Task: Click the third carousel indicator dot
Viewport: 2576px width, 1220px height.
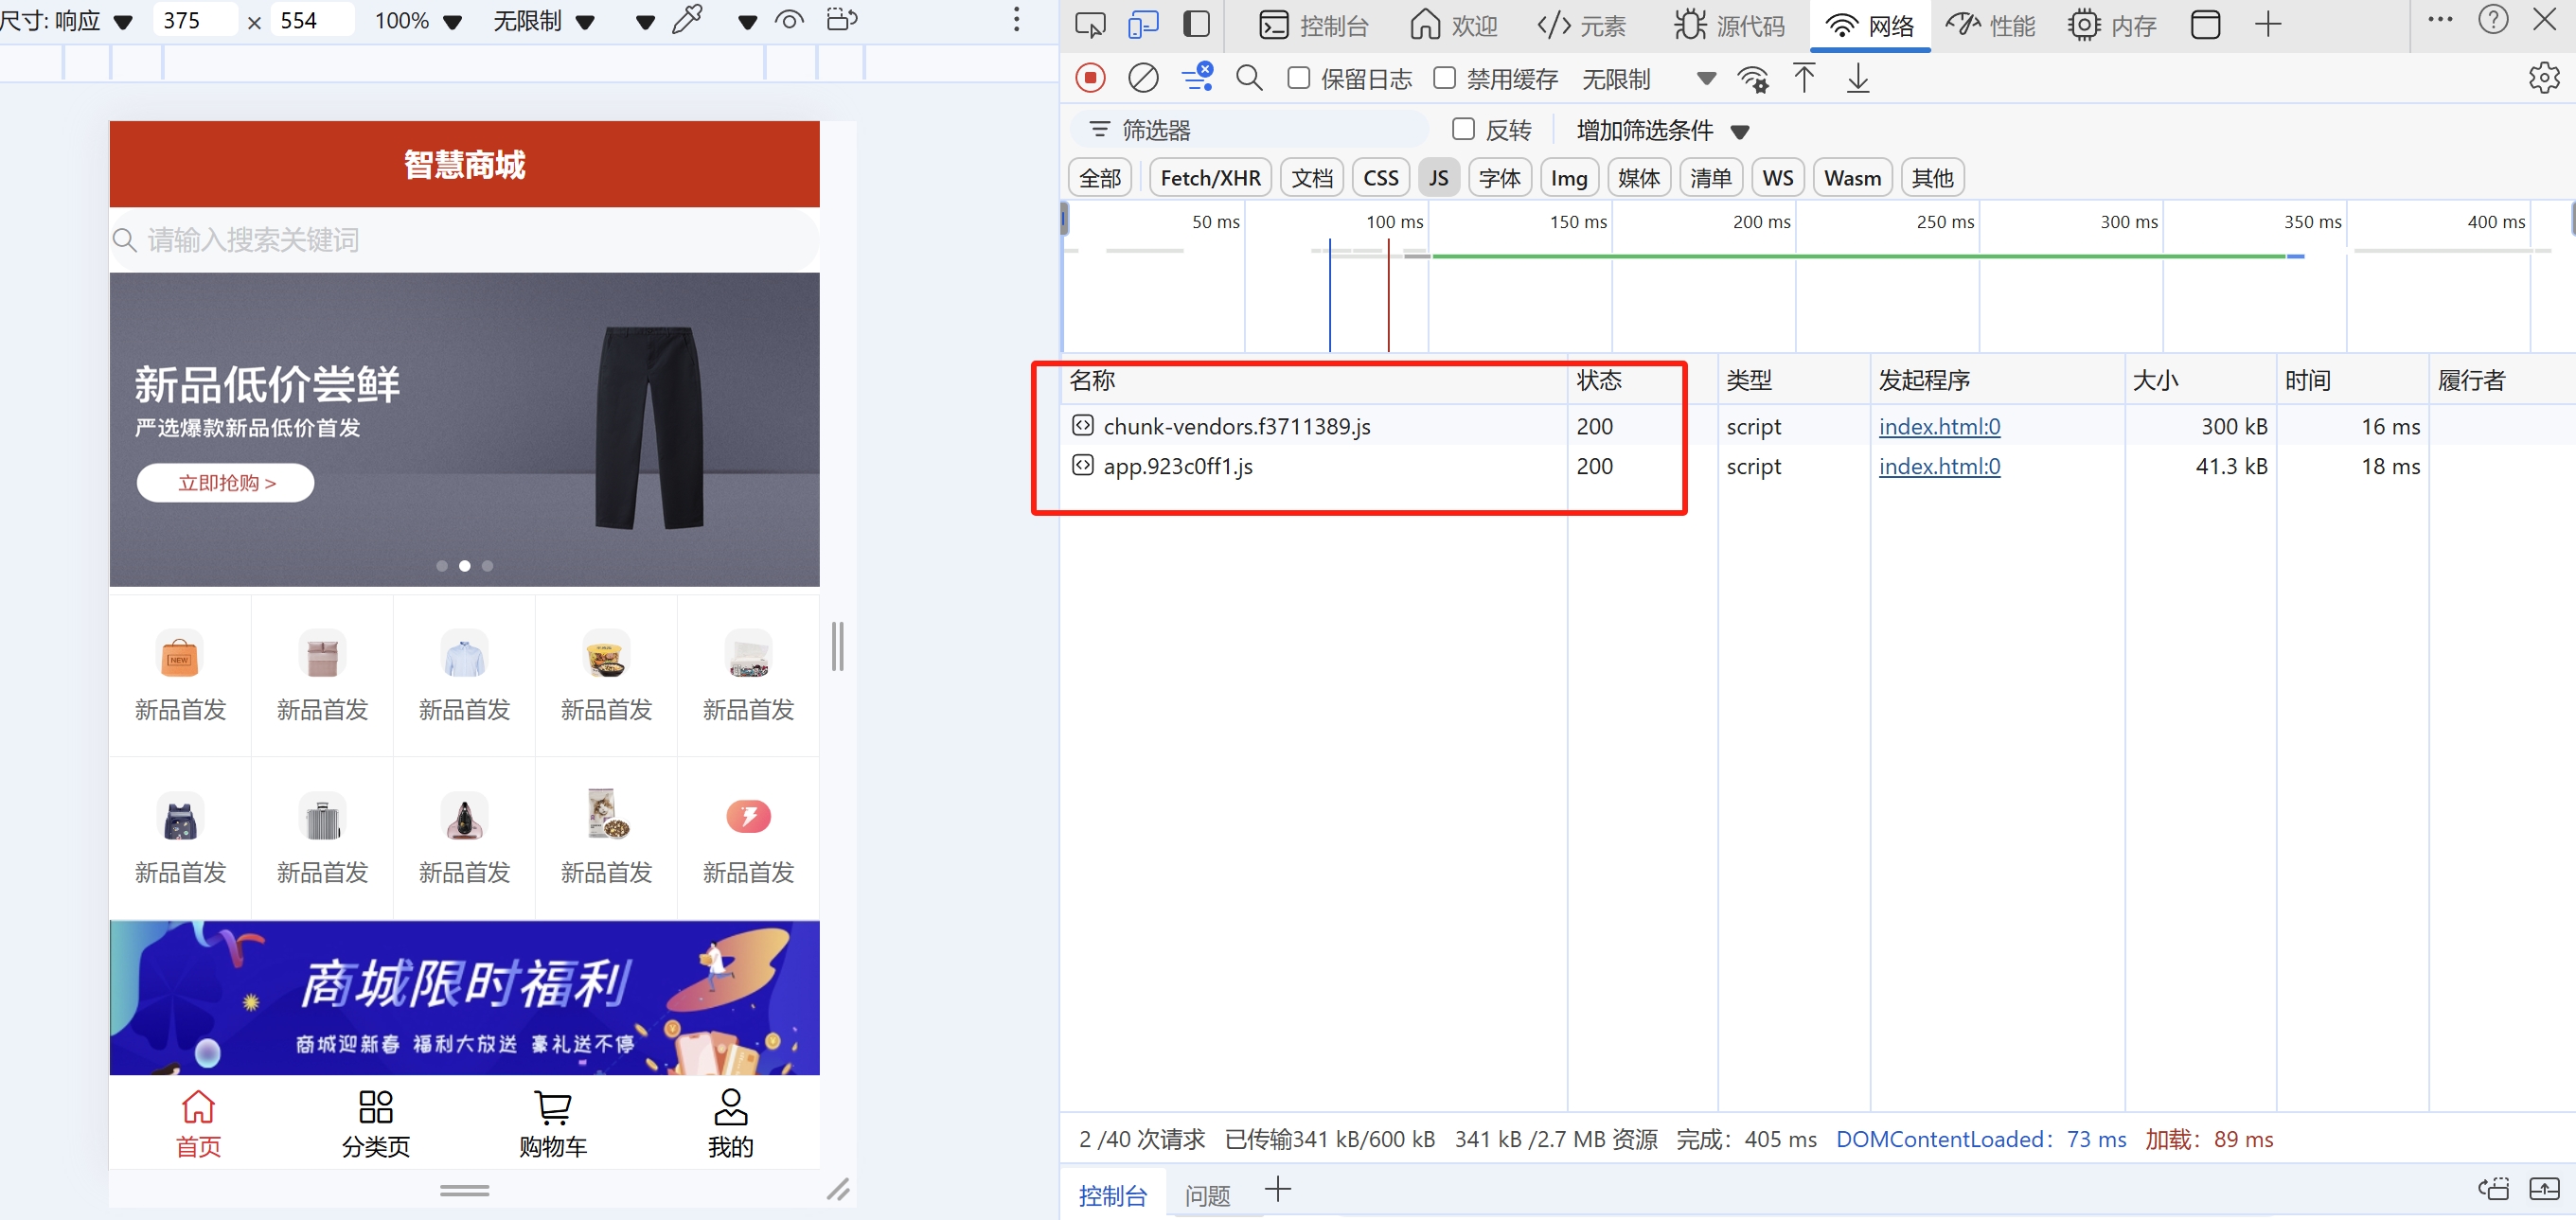Action: pyautogui.click(x=488, y=566)
